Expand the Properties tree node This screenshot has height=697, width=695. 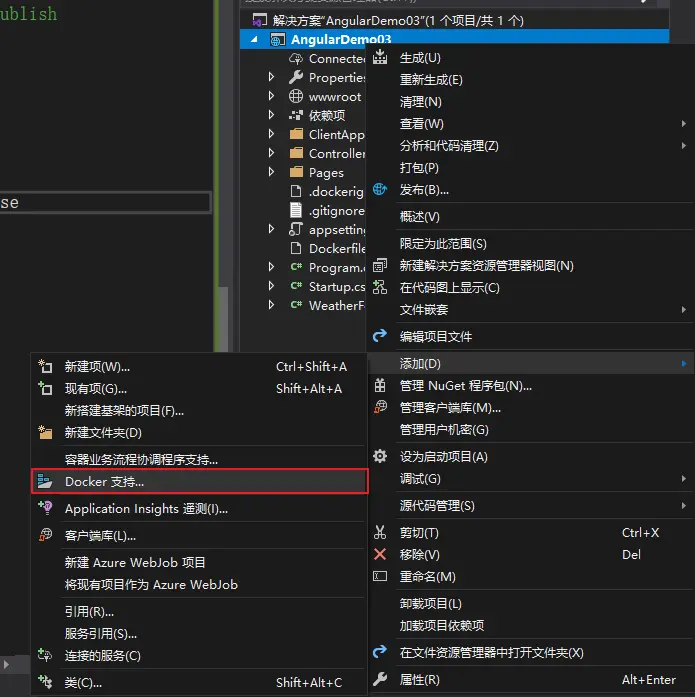coord(271,77)
